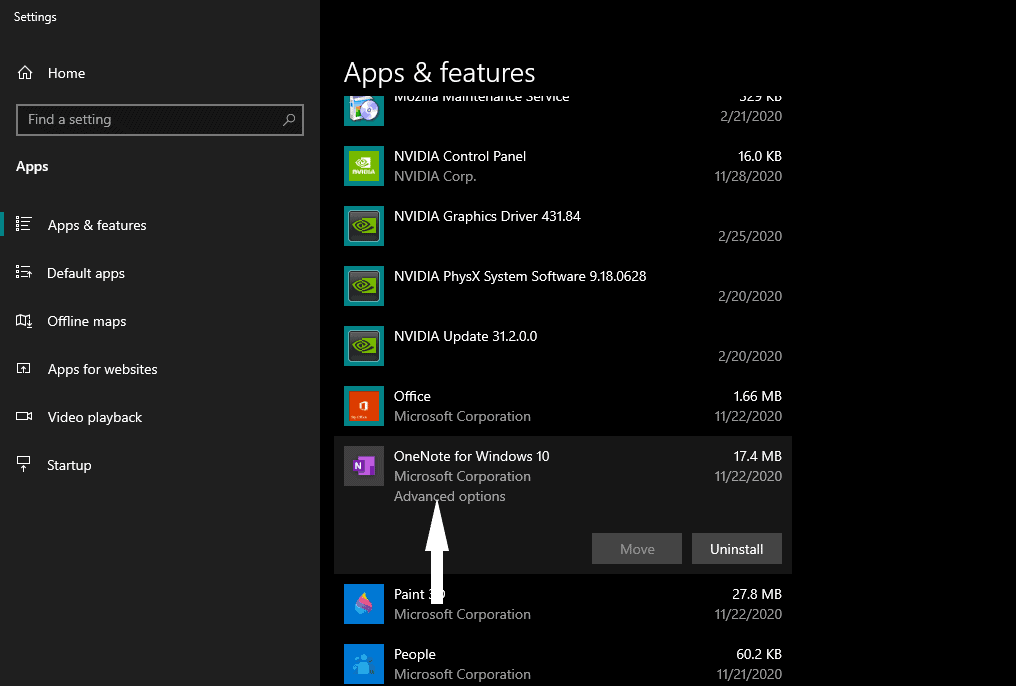
Task: Open Default apps settings
Action: (x=86, y=273)
